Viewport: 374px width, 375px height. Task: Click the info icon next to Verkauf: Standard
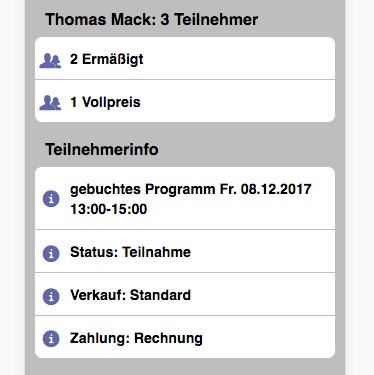(x=51, y=296)
